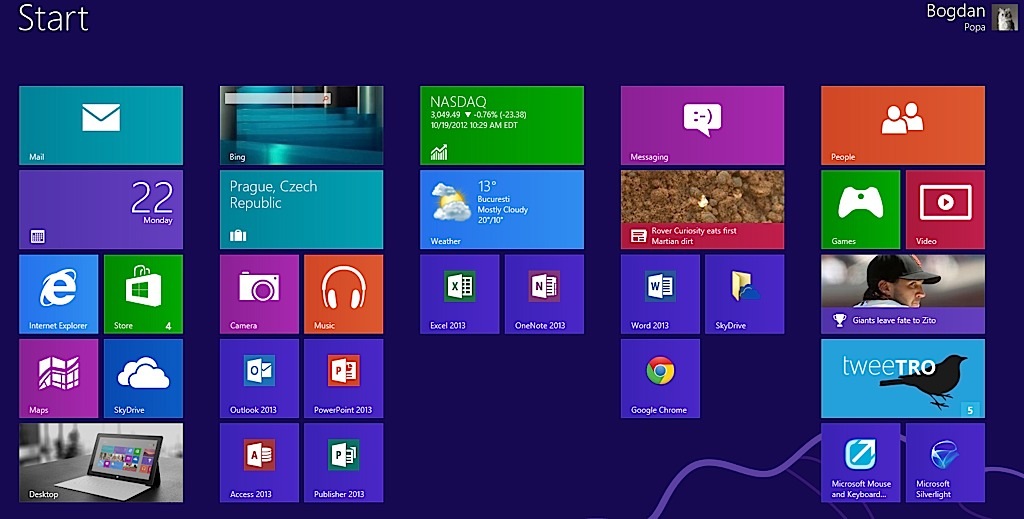Open the SkyDrive folder tile
Image resolution: width=1024 pixels, height=519 pixels.
coord(745,294)
